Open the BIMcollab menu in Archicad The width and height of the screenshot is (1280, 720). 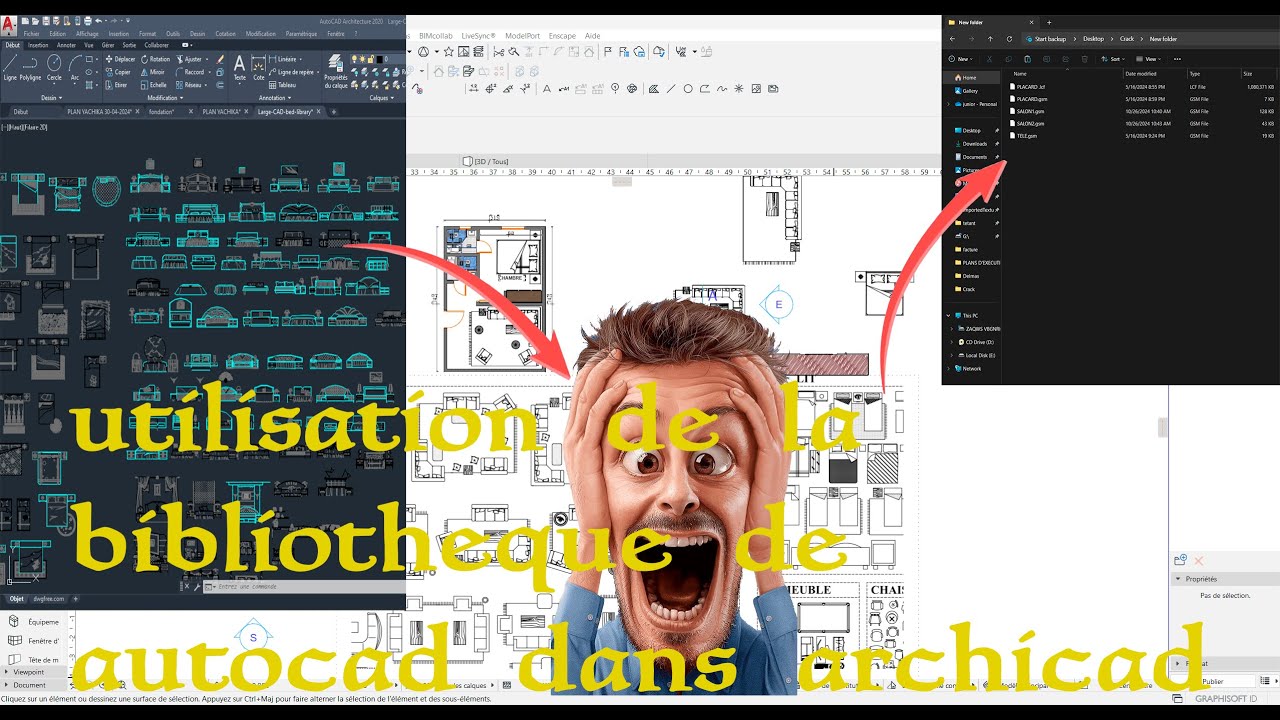click(x=436, y=36)
